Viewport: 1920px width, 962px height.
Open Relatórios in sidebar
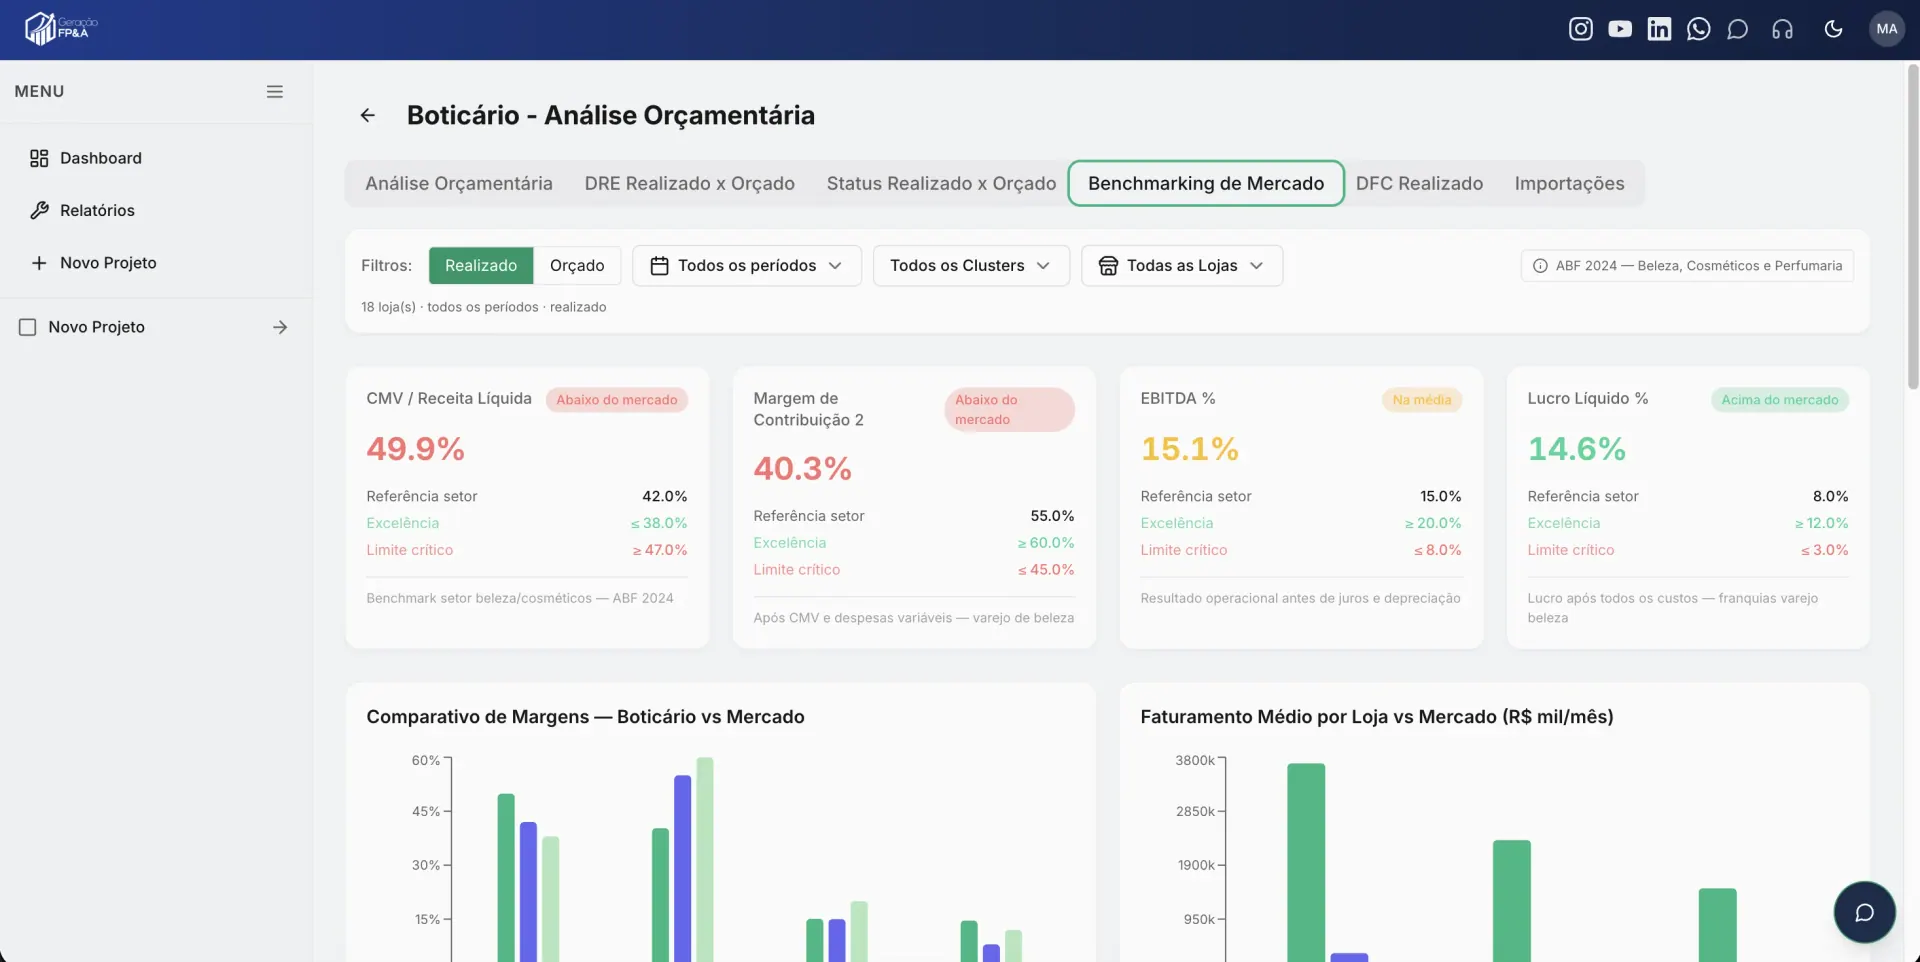pos(156,210)
